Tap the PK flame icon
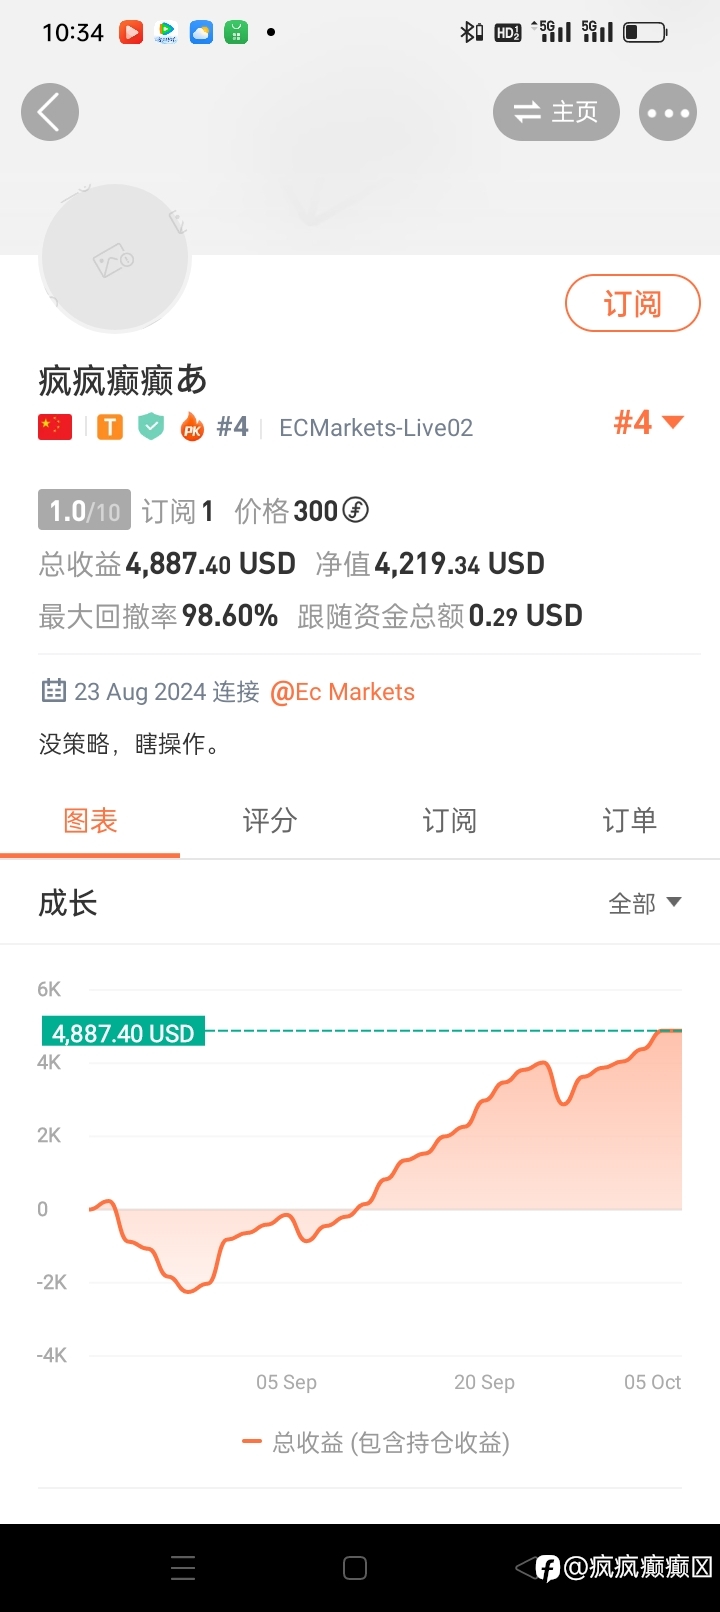Image resolution: width=720 pixels, height=1612 pixels. click(192, 427)
